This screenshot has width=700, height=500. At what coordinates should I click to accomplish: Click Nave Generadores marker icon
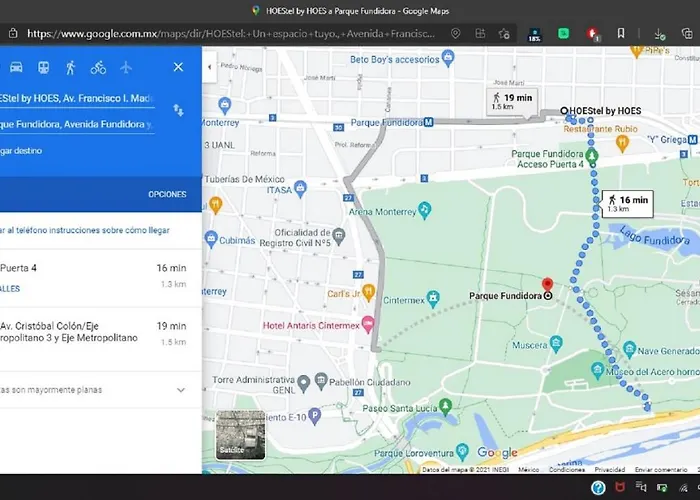pos(629,350)
